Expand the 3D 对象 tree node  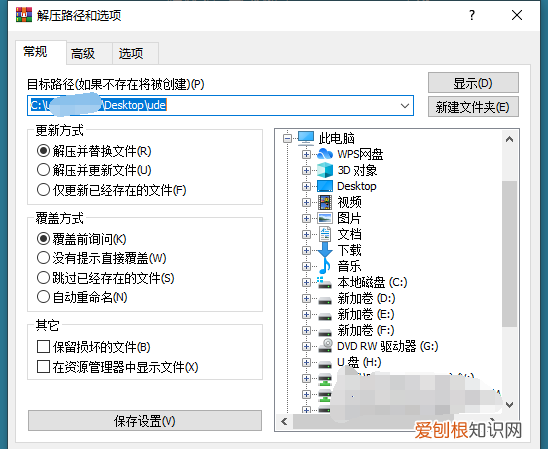[306, 171]
